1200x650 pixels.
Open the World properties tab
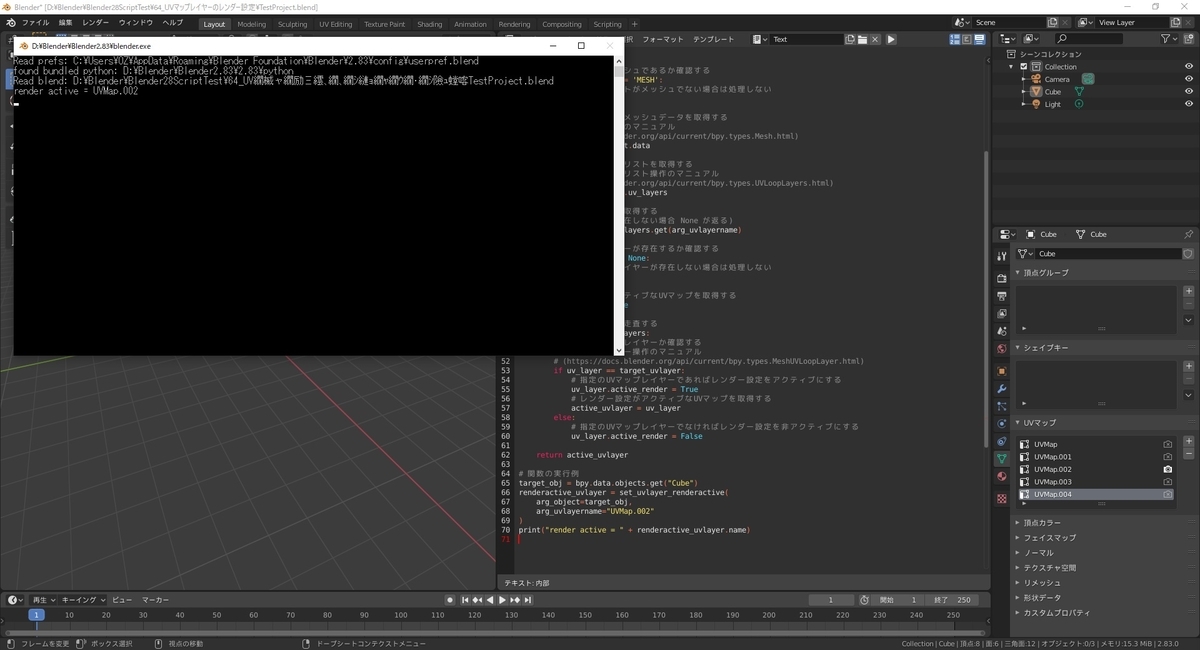(x=1002, y=349)
